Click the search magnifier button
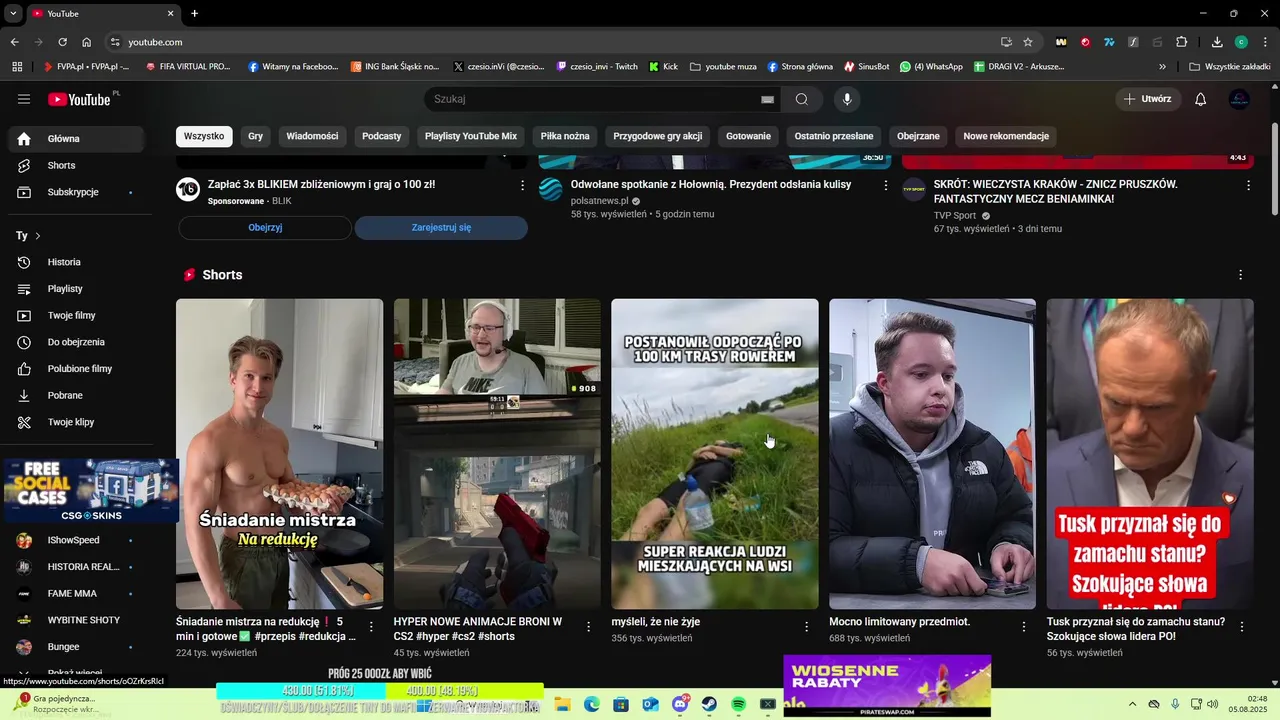Viewport: 1280px width, 720px height. tap(802, 99)
